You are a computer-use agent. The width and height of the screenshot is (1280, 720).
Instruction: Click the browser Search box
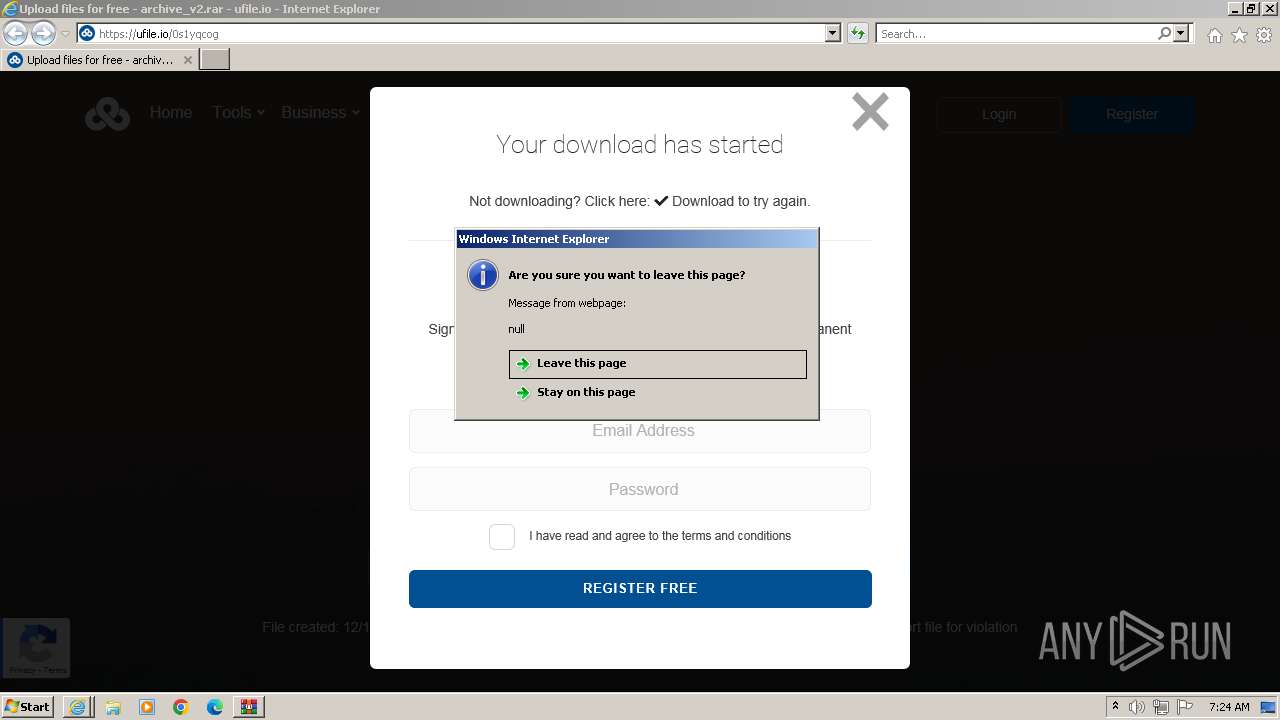[1016, 34]
